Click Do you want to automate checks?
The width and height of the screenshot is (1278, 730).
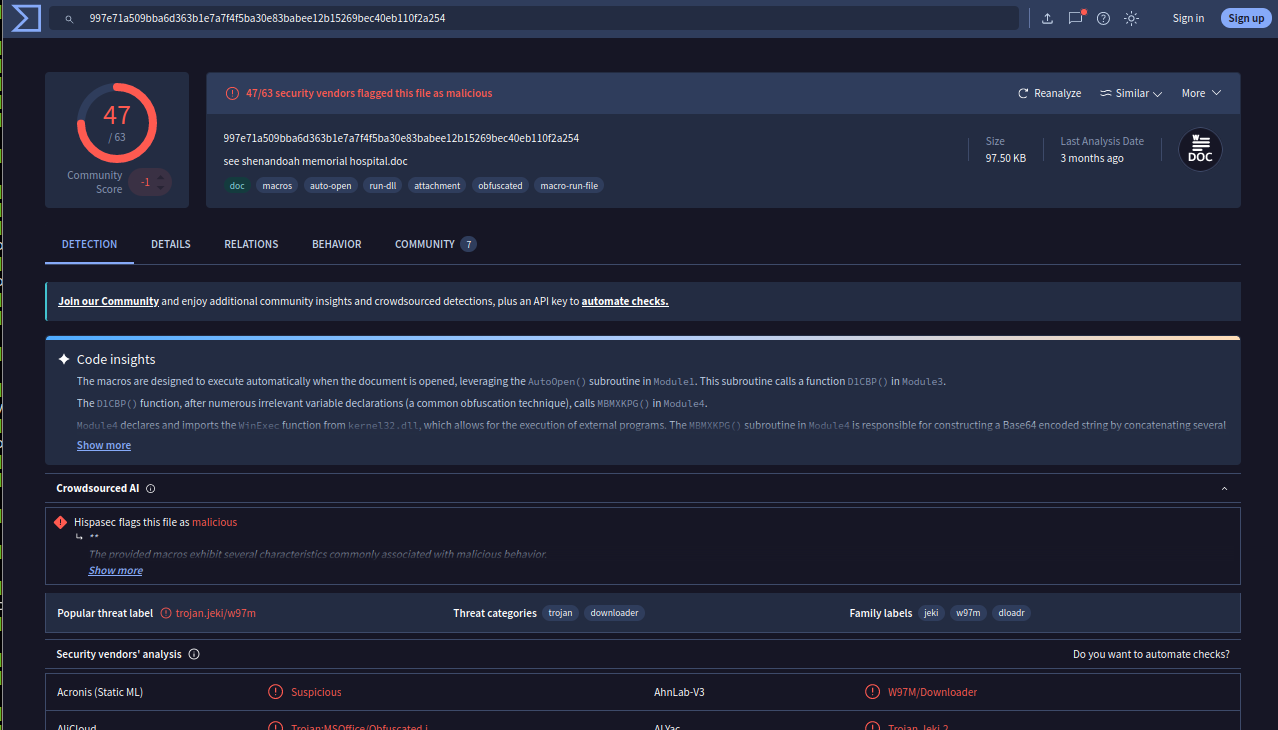1151,655
